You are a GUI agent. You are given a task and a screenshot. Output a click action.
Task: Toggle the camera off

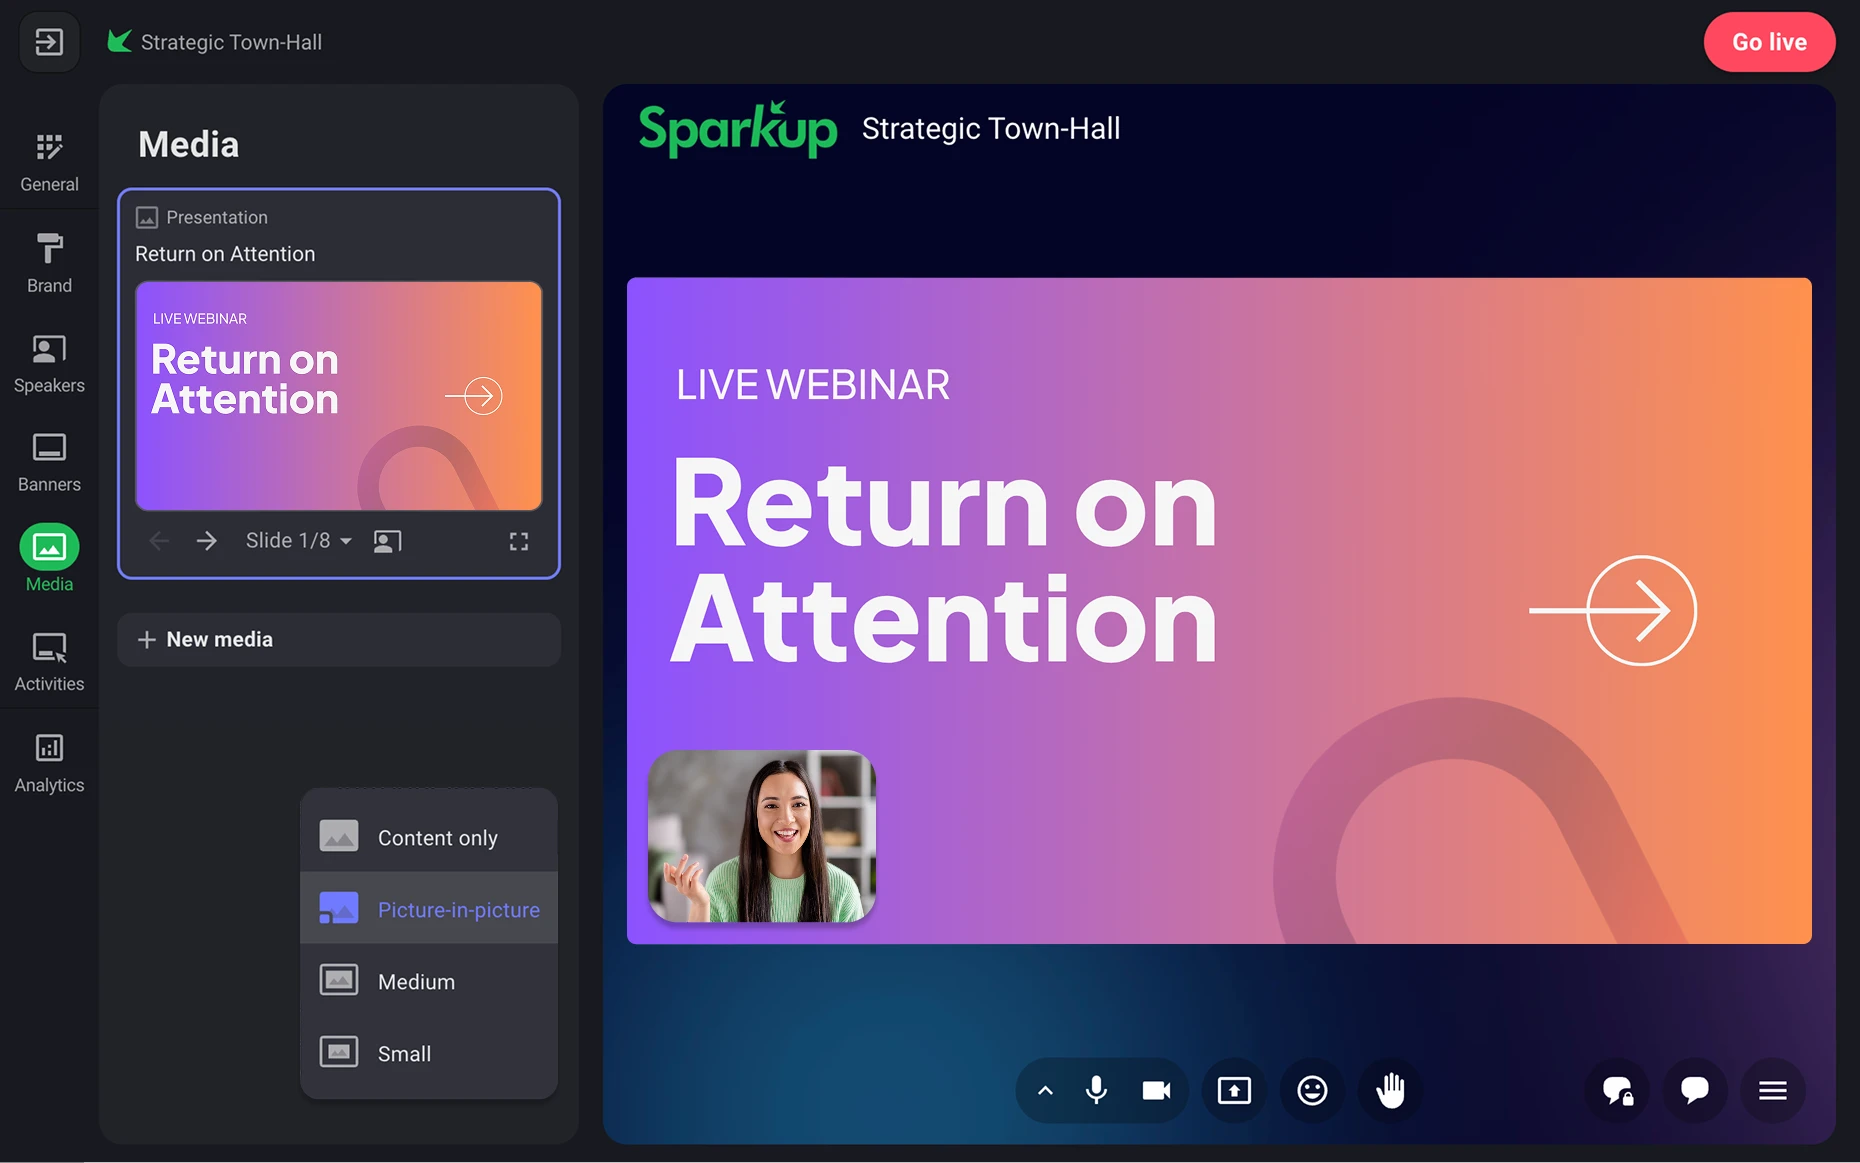[x=1156, y=1090]
